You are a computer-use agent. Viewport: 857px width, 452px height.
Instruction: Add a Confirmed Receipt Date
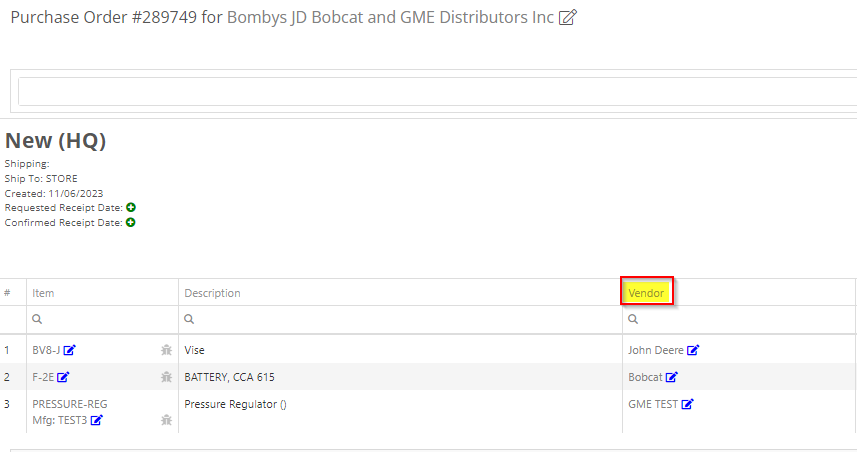tap(131, 222)
